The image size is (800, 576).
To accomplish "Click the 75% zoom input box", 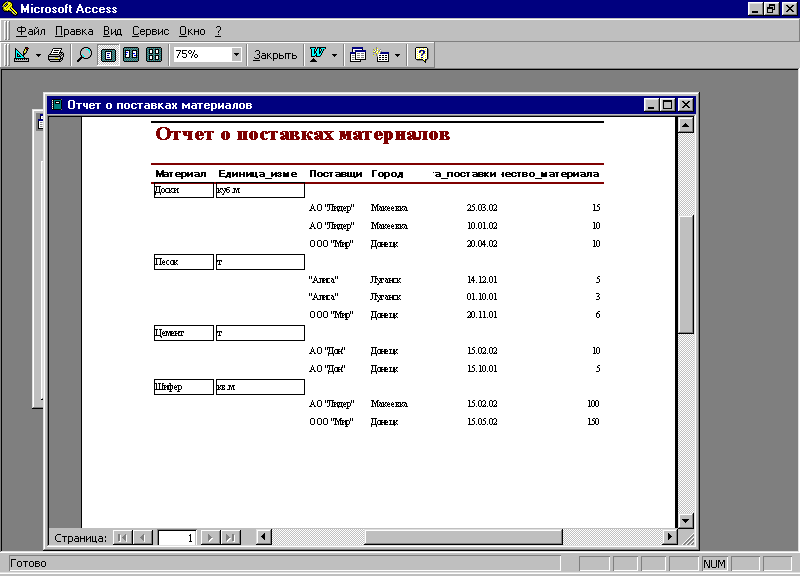I will pos(202,54).
